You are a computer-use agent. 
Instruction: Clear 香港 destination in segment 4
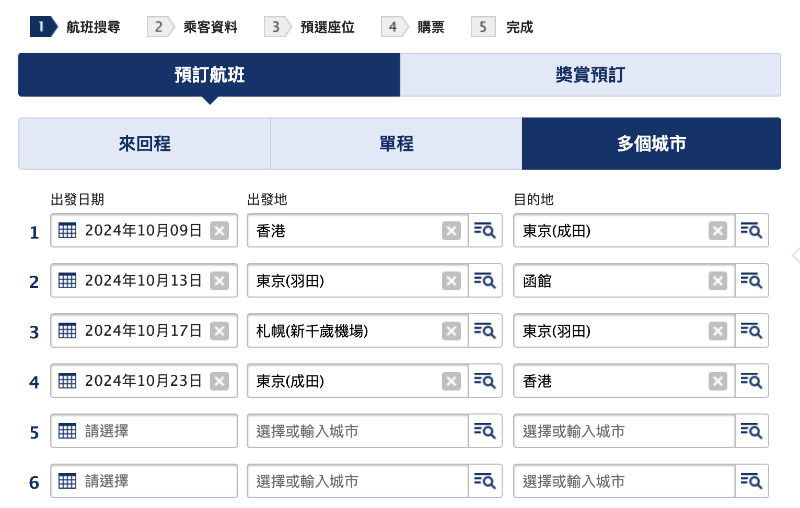[717, 381]
